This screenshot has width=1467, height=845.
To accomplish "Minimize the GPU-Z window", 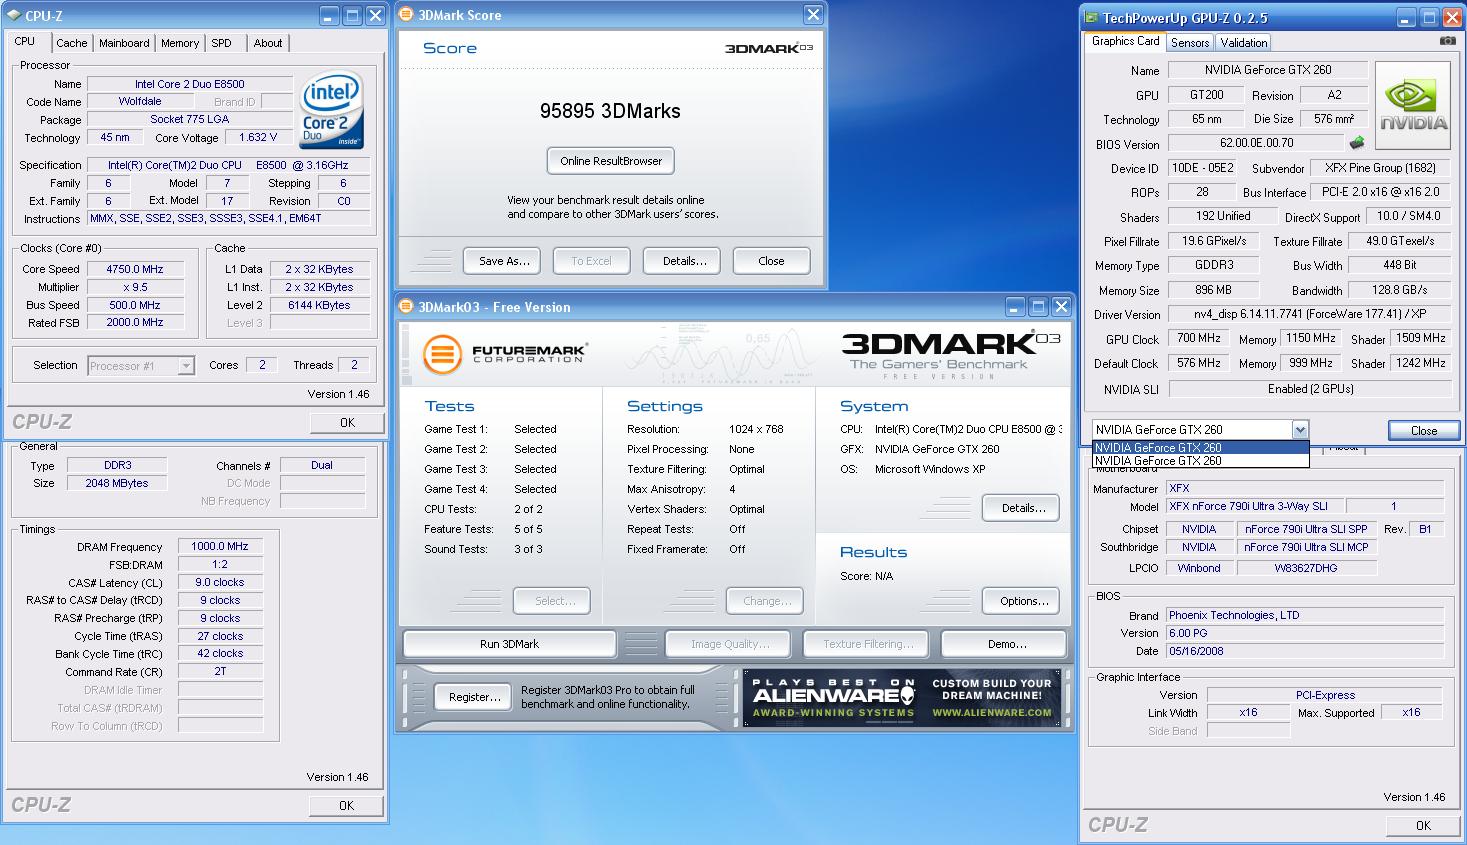I will click(1408, 17).
